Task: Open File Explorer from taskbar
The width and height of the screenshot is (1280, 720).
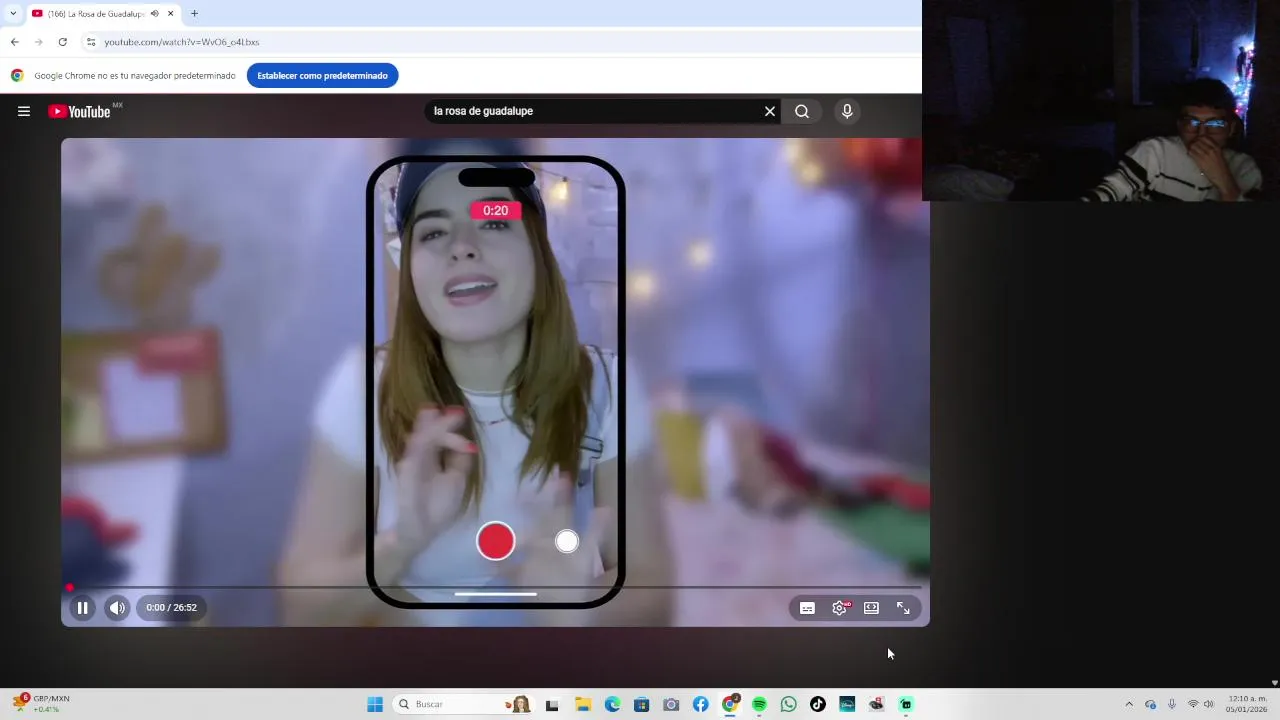Action: (583, 704)
